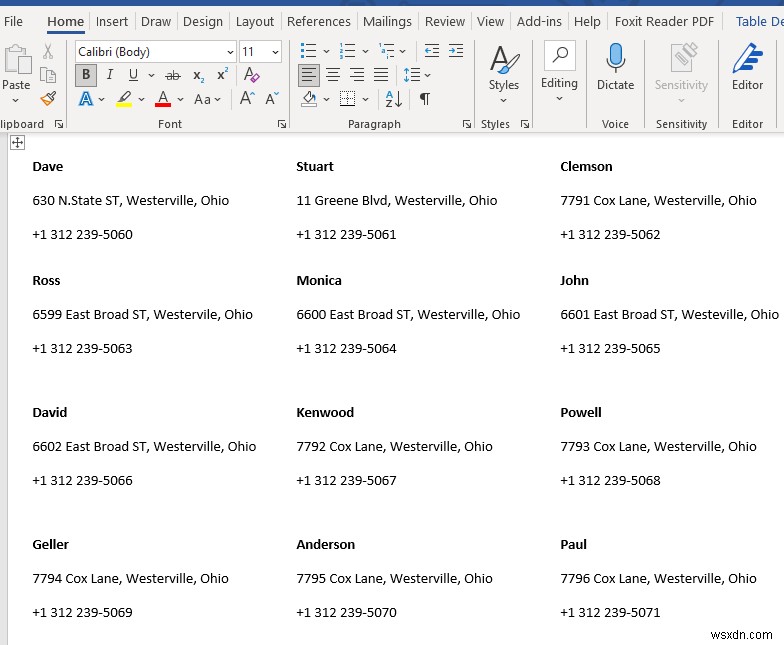784x645 pixels.
Task: Apply paragraph shading fill
Action: (310, 99)
